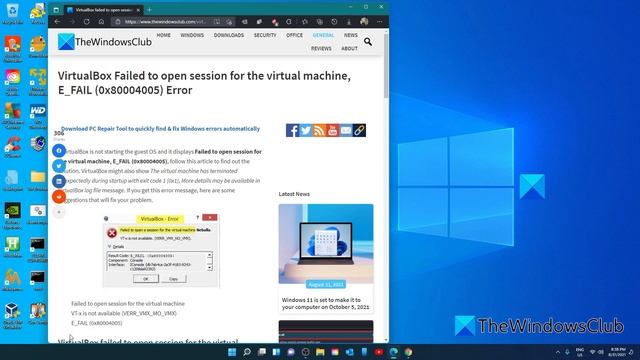The height and width of the screenshot is (360, 640).
Task: Click TheWindowsClub site logo in header
Action: tap(104, 42)
